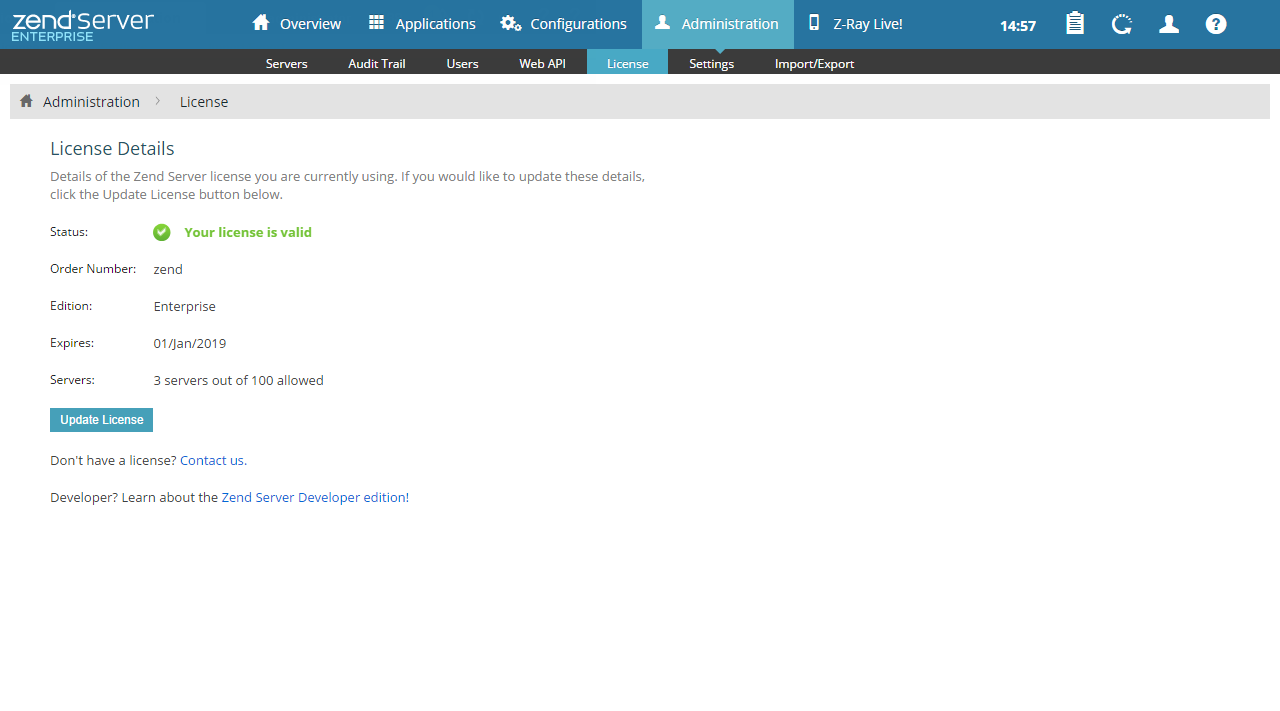Click the 'Servers:' field label

(72, 380)
